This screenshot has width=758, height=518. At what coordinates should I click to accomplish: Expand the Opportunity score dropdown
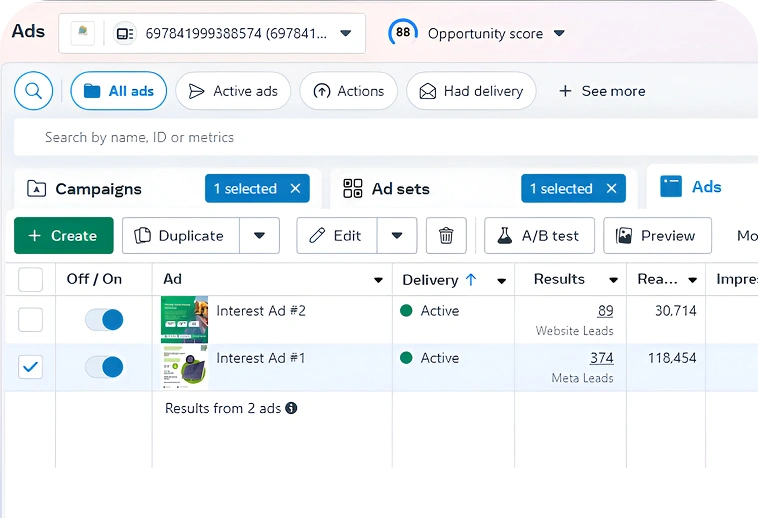(559, 33)
